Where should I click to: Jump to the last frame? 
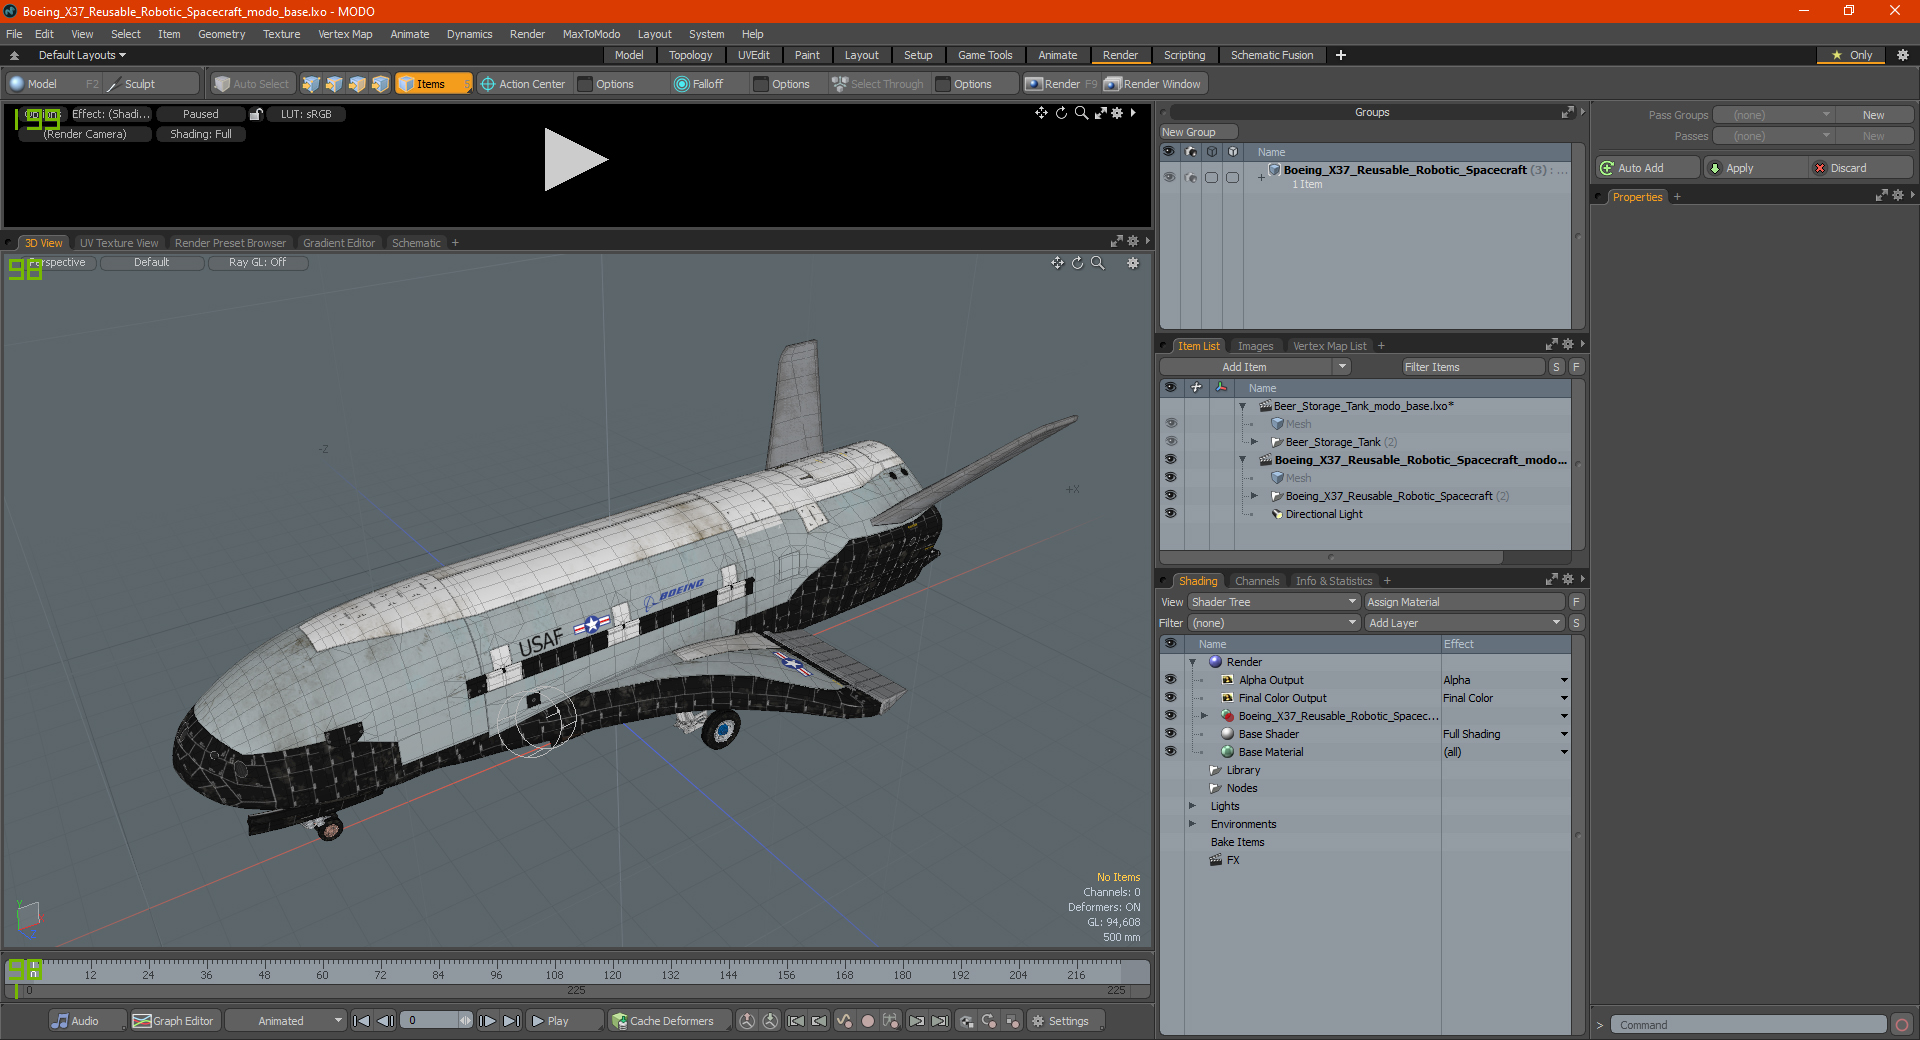click(x=511, y=1021)
